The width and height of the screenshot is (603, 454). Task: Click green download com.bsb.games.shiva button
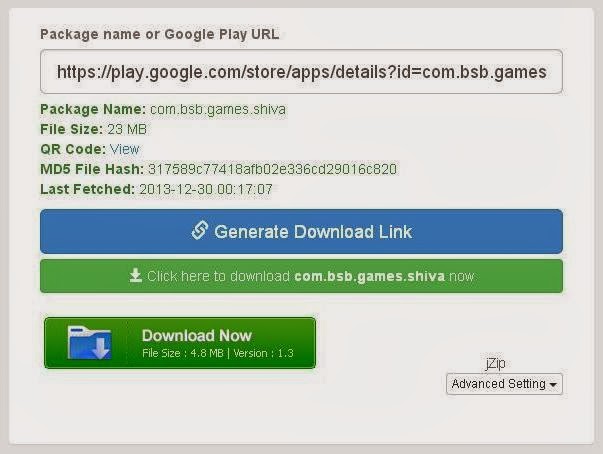(301, 276)
